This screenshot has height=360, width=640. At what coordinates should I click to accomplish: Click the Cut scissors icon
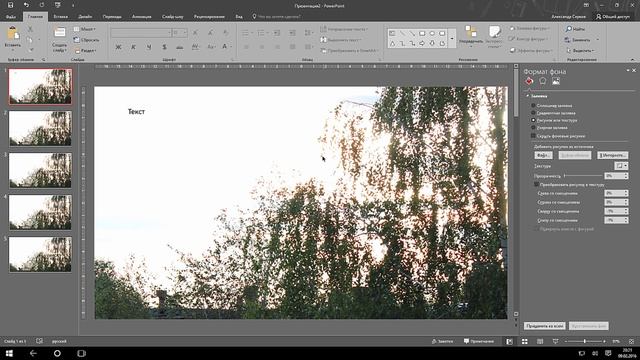coord(30,29)
